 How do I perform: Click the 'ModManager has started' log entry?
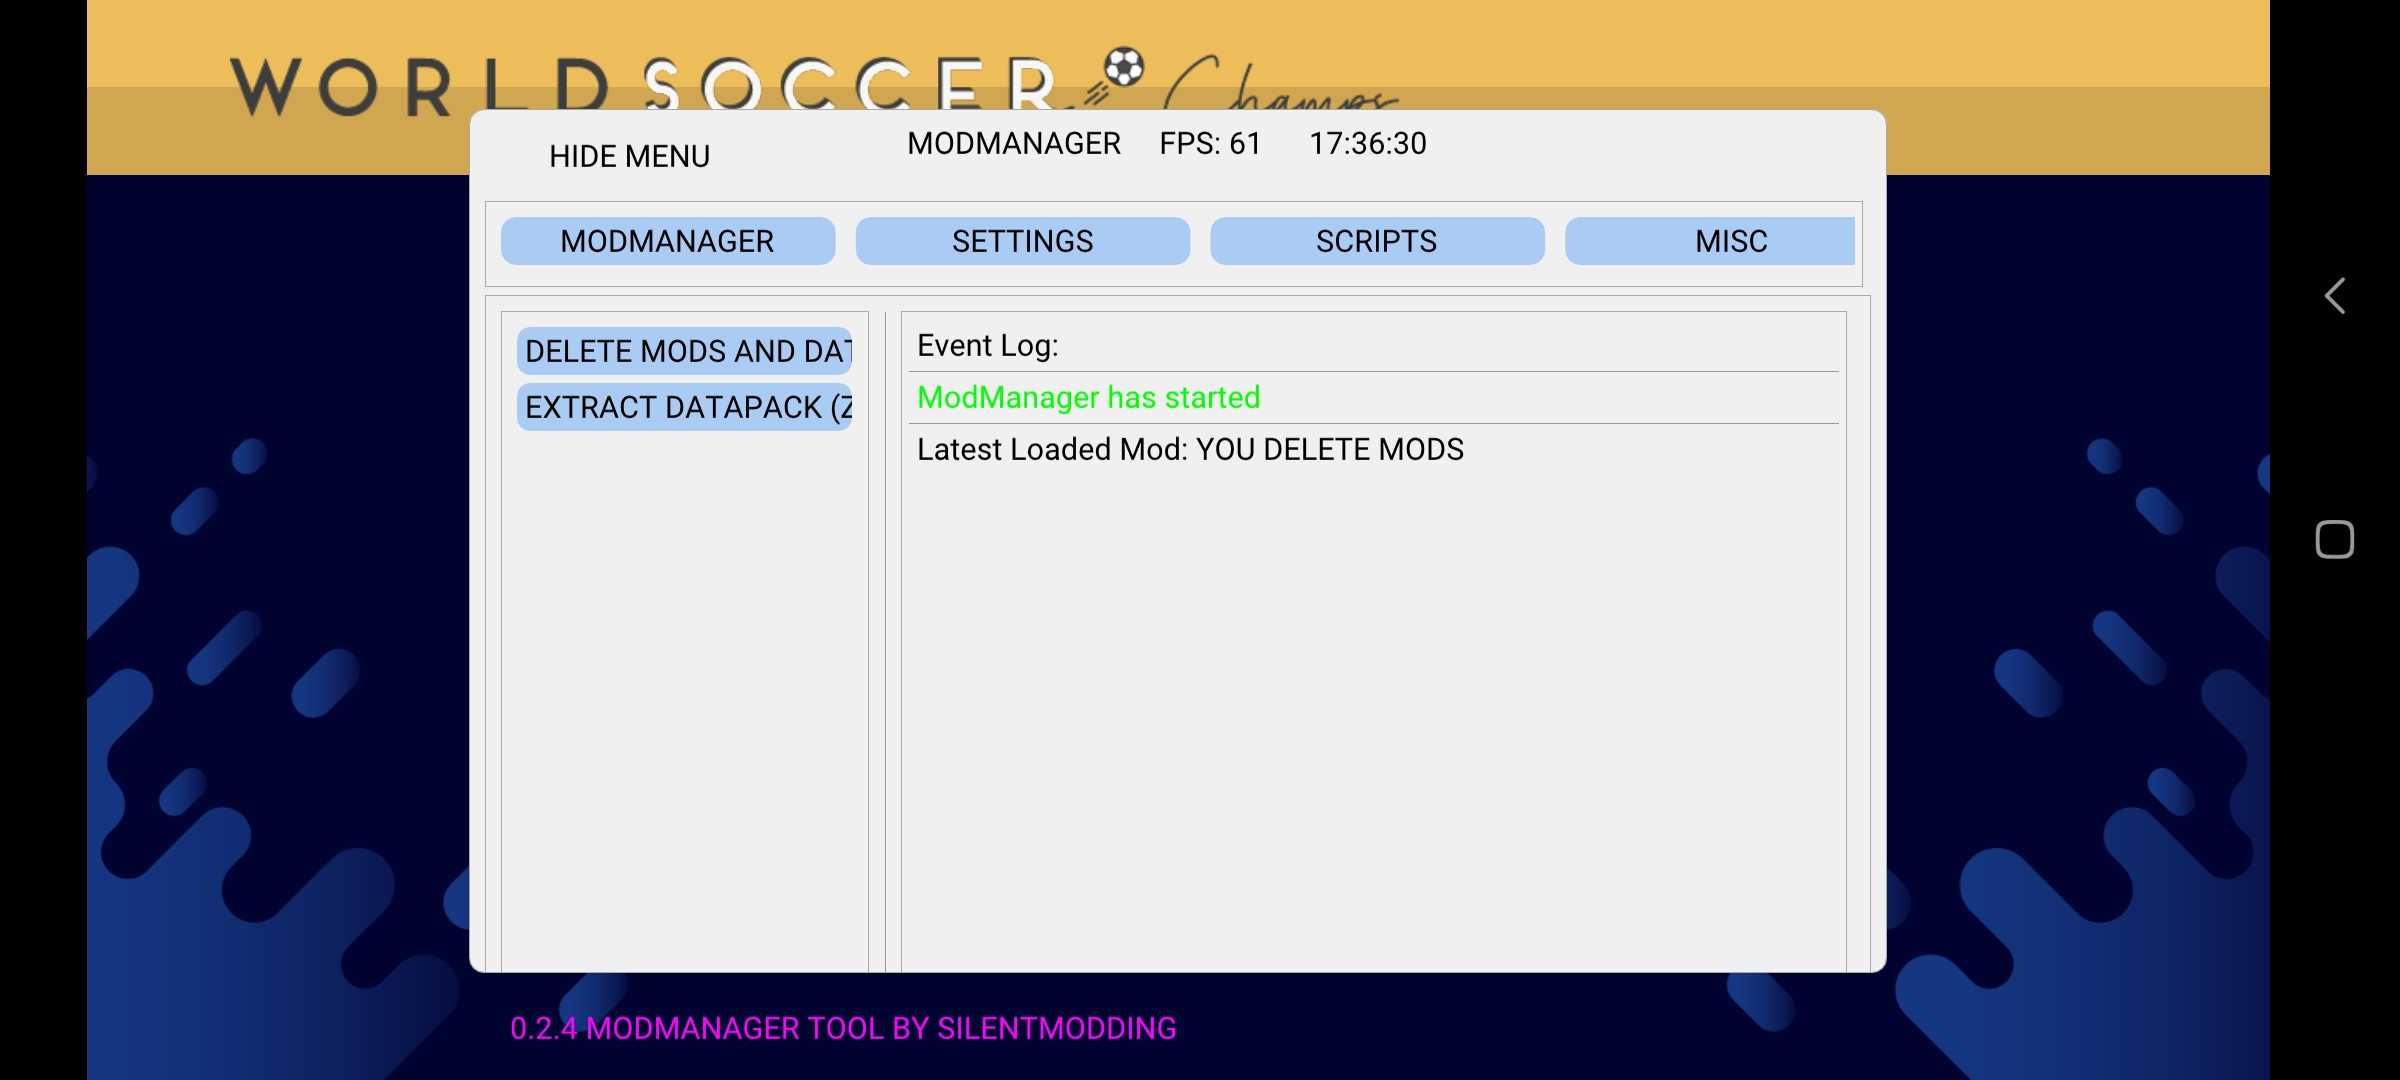1089,397
